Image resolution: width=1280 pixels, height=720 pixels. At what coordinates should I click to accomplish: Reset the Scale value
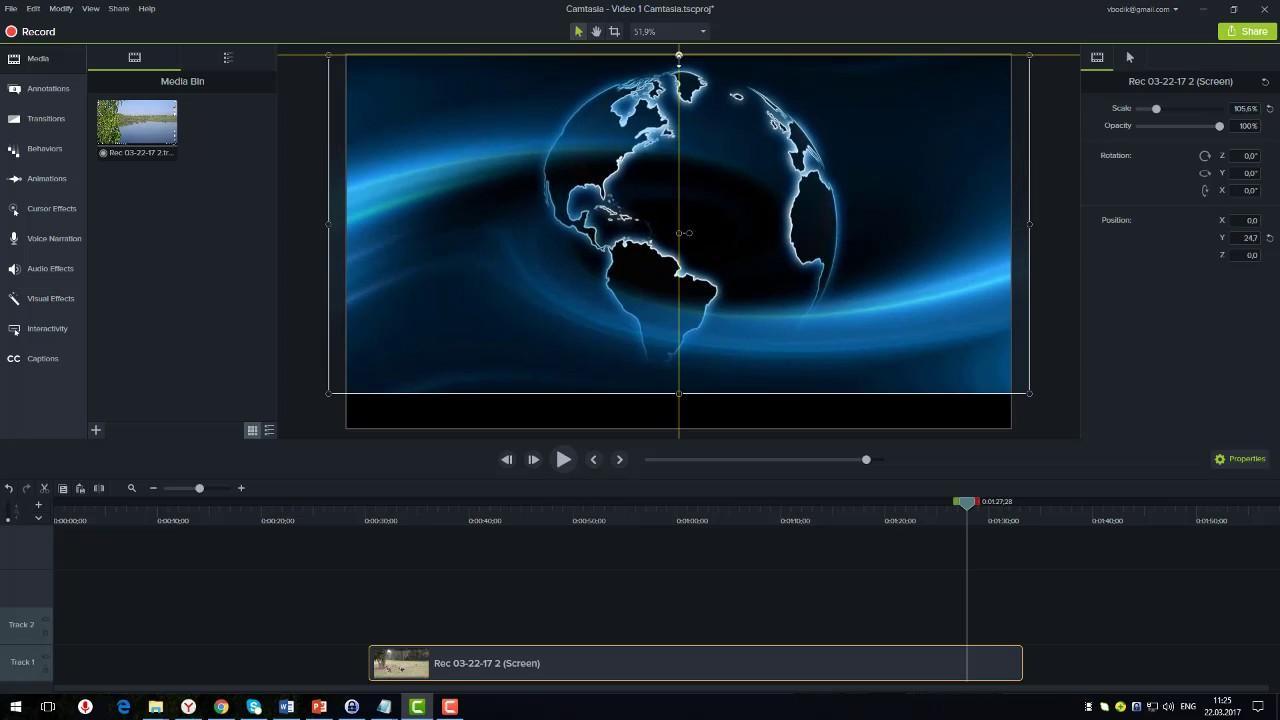(1270, 109)
